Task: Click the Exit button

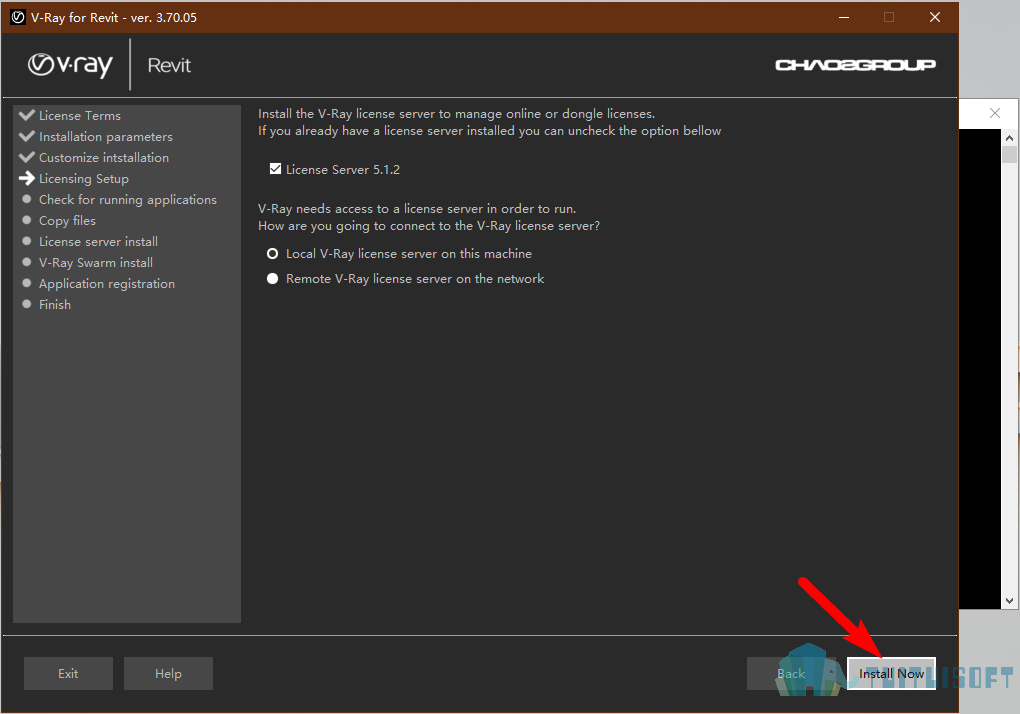Action: click(68, 674)
